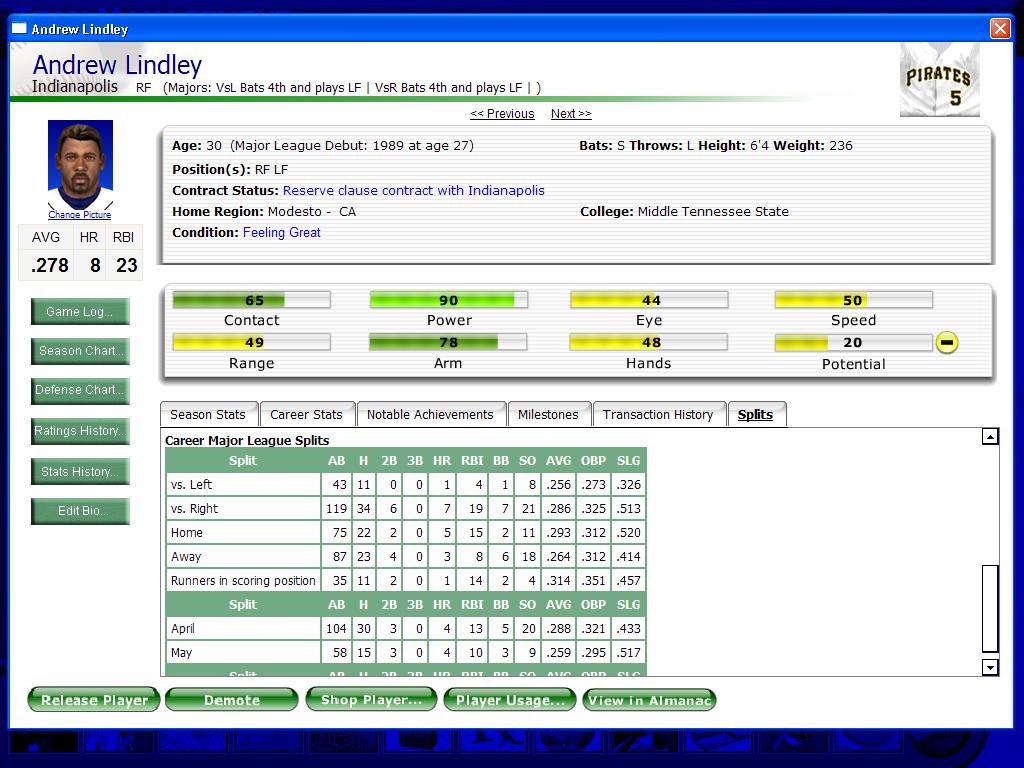Screen dimensions: 1024x768
Task: View the Transaction History tab
Action: click(658, 415)
